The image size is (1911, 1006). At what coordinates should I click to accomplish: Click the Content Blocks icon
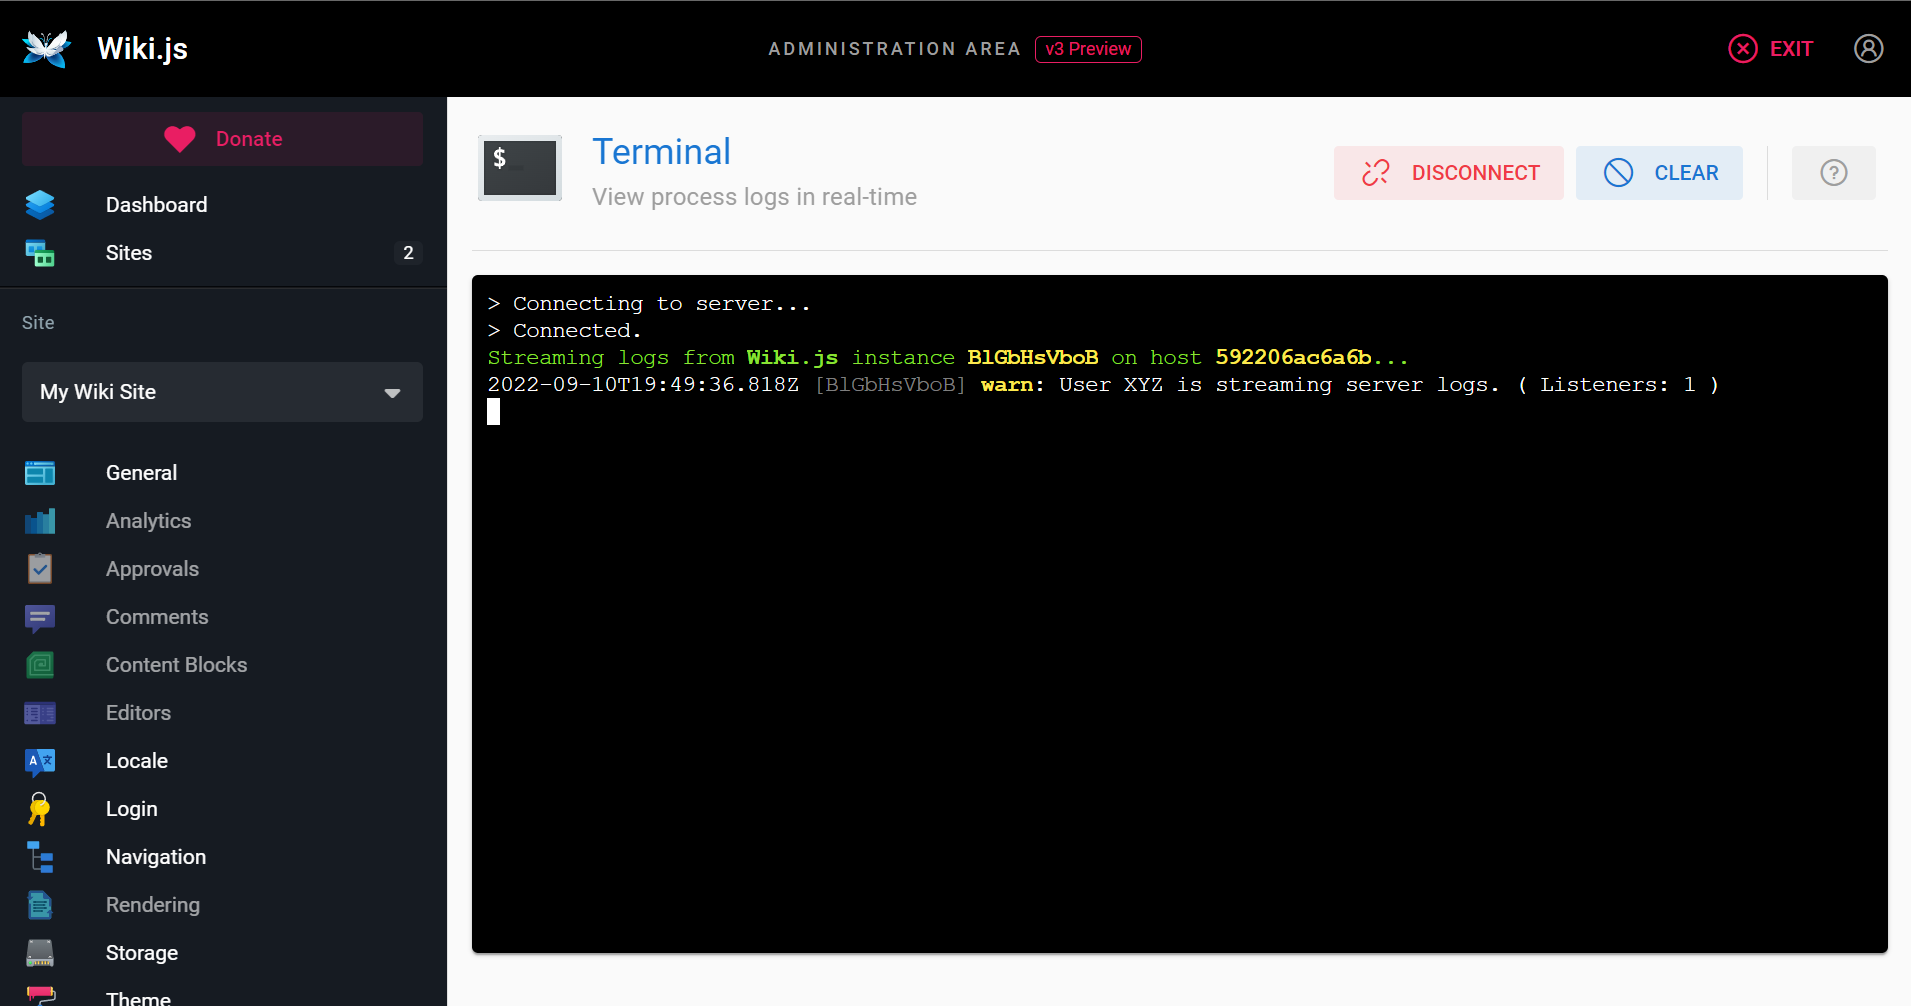pyautogui.click(x=39, y=664)
